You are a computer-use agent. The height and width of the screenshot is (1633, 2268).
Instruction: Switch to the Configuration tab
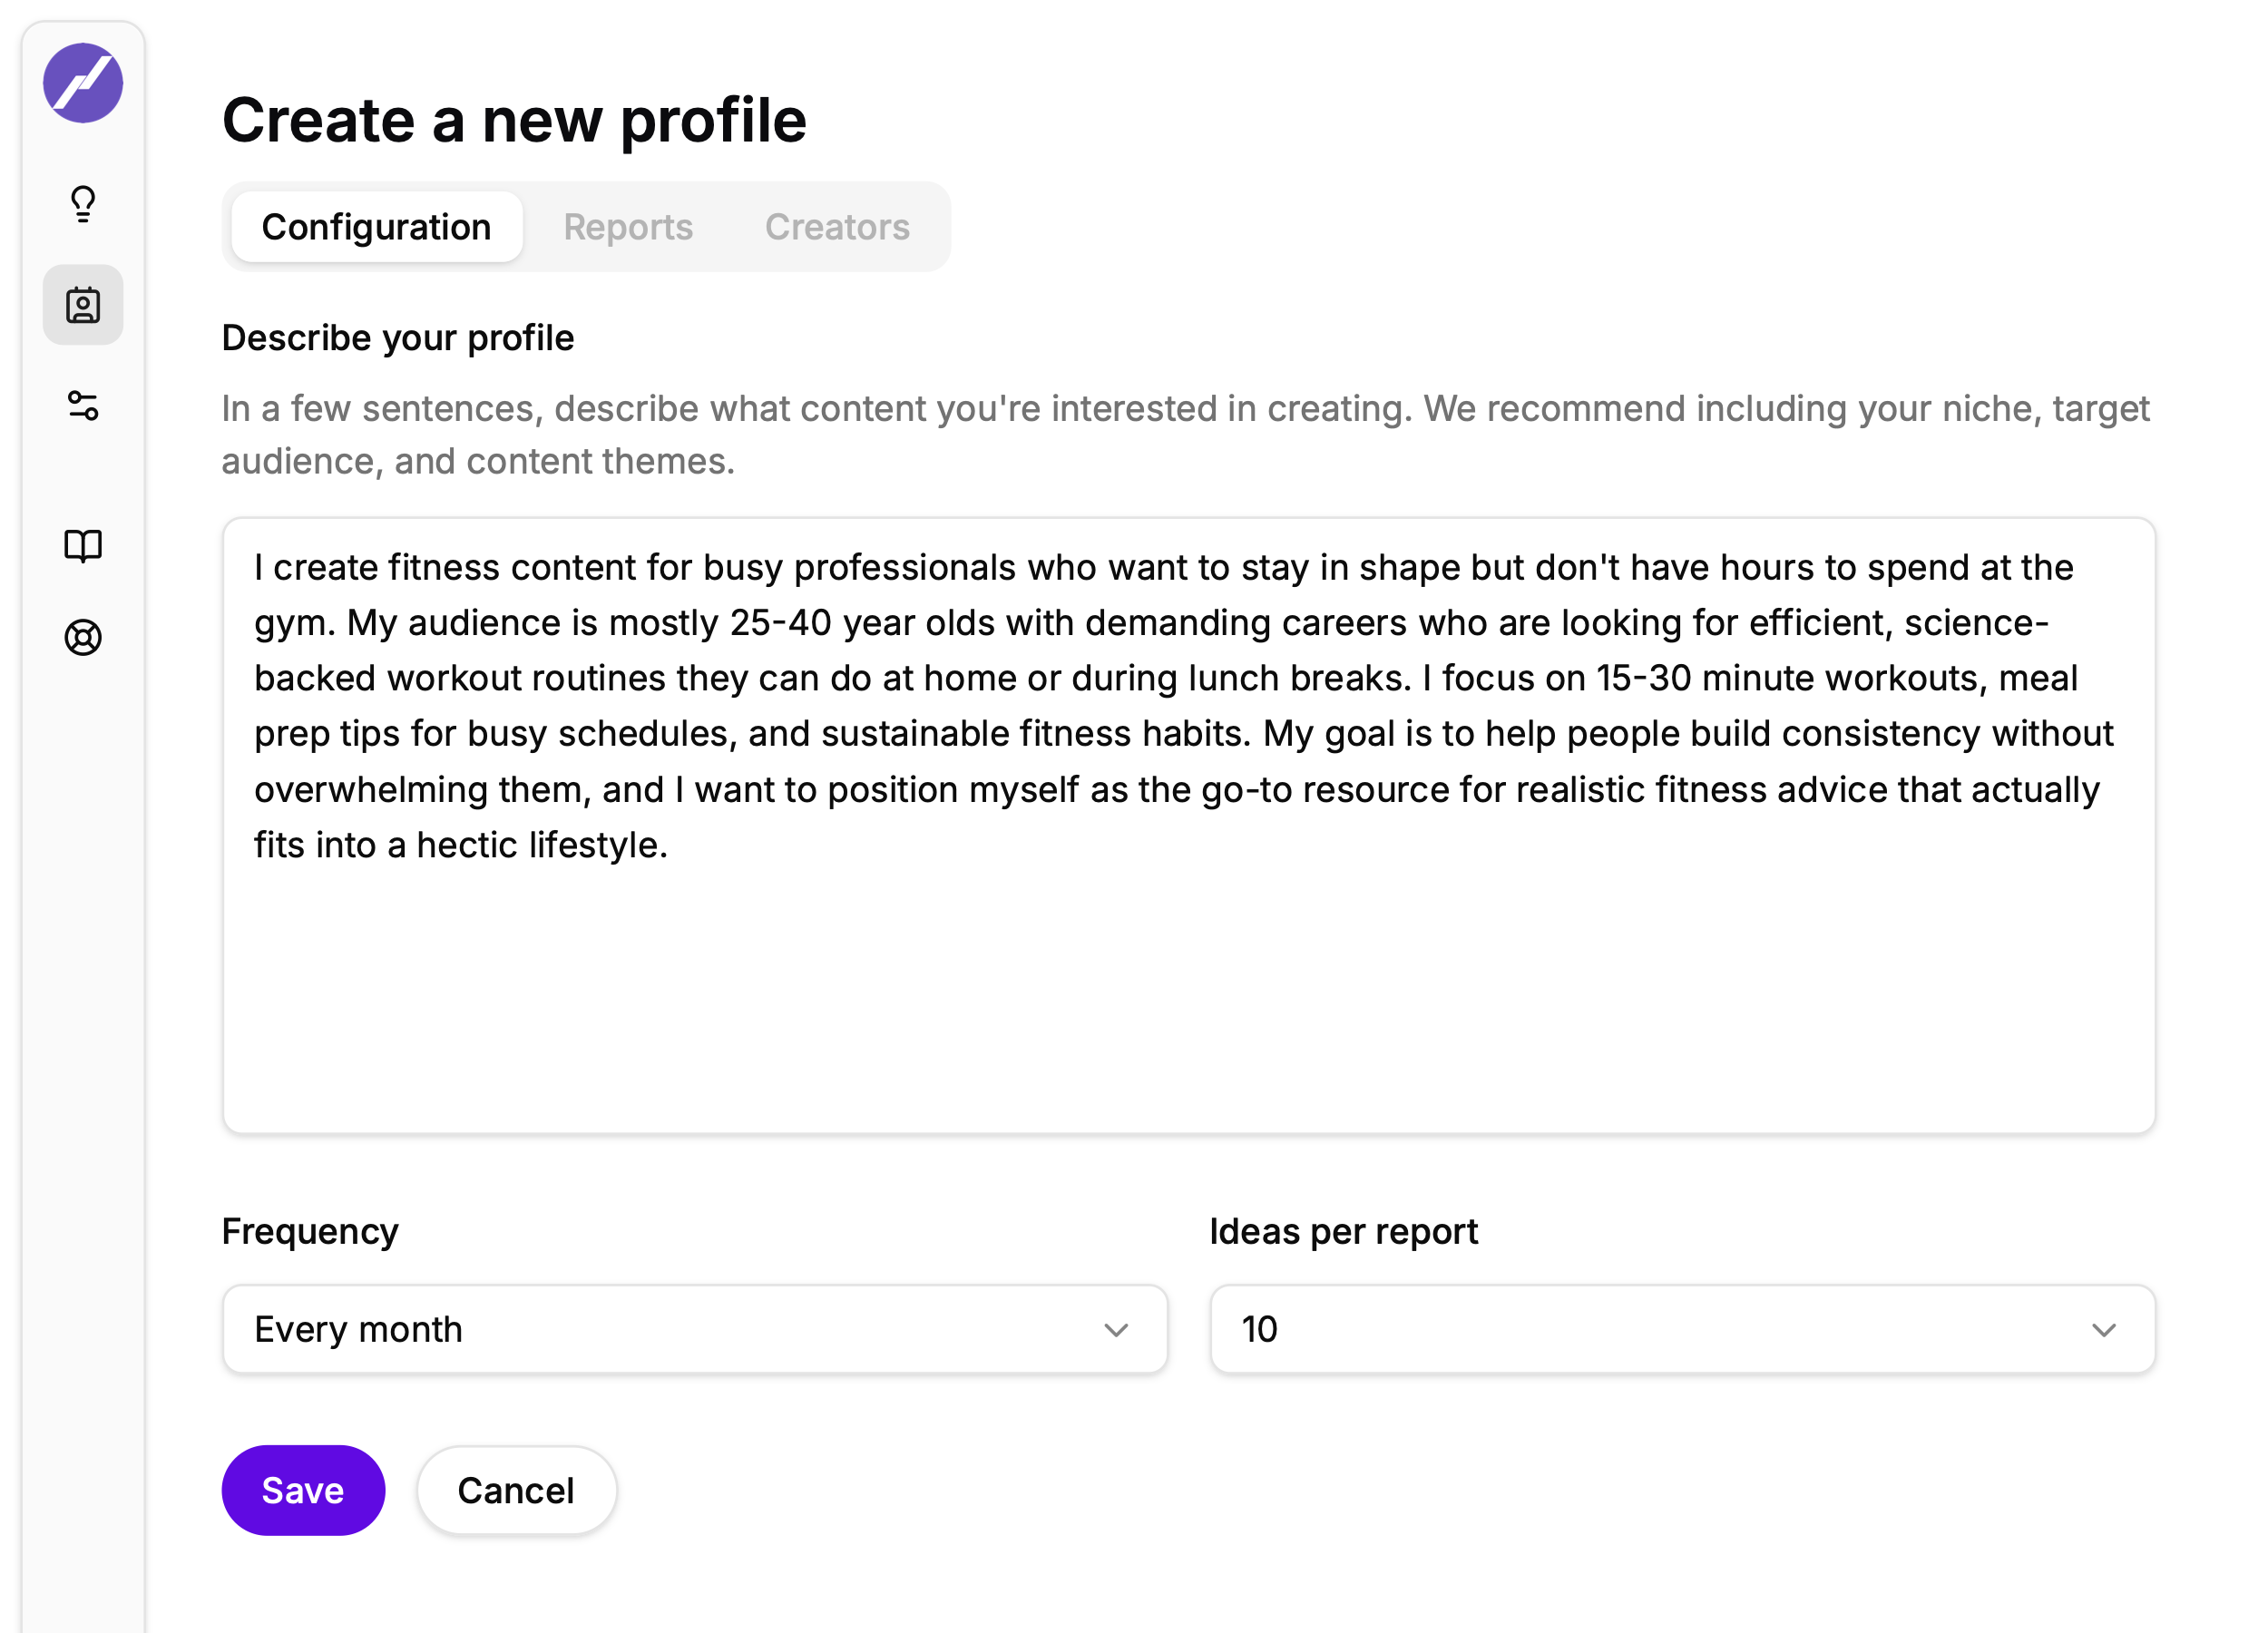tap(376, 227)
